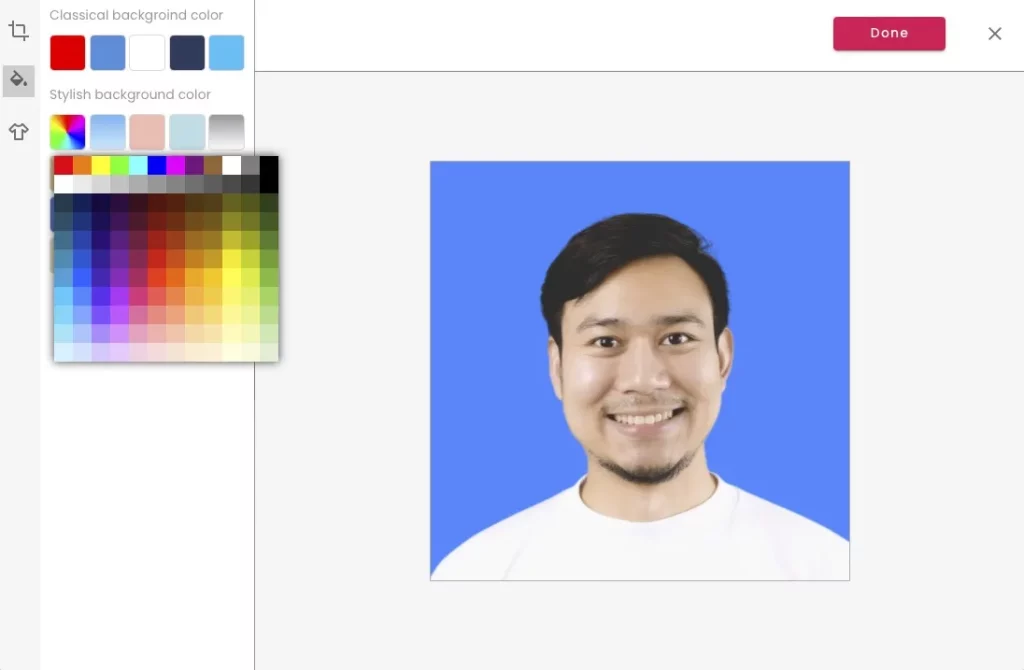
Task: Click the "Classical background color" label
Action: 136,15
